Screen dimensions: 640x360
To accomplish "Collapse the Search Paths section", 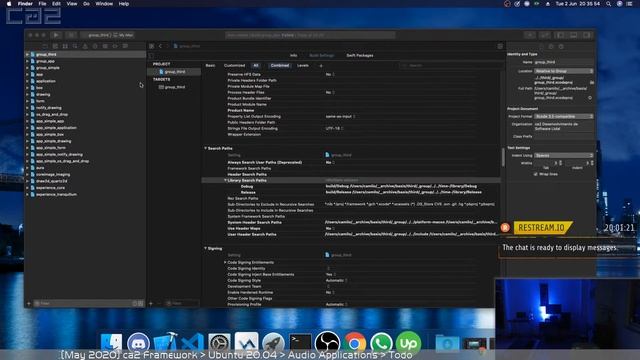I will (205, 148).
